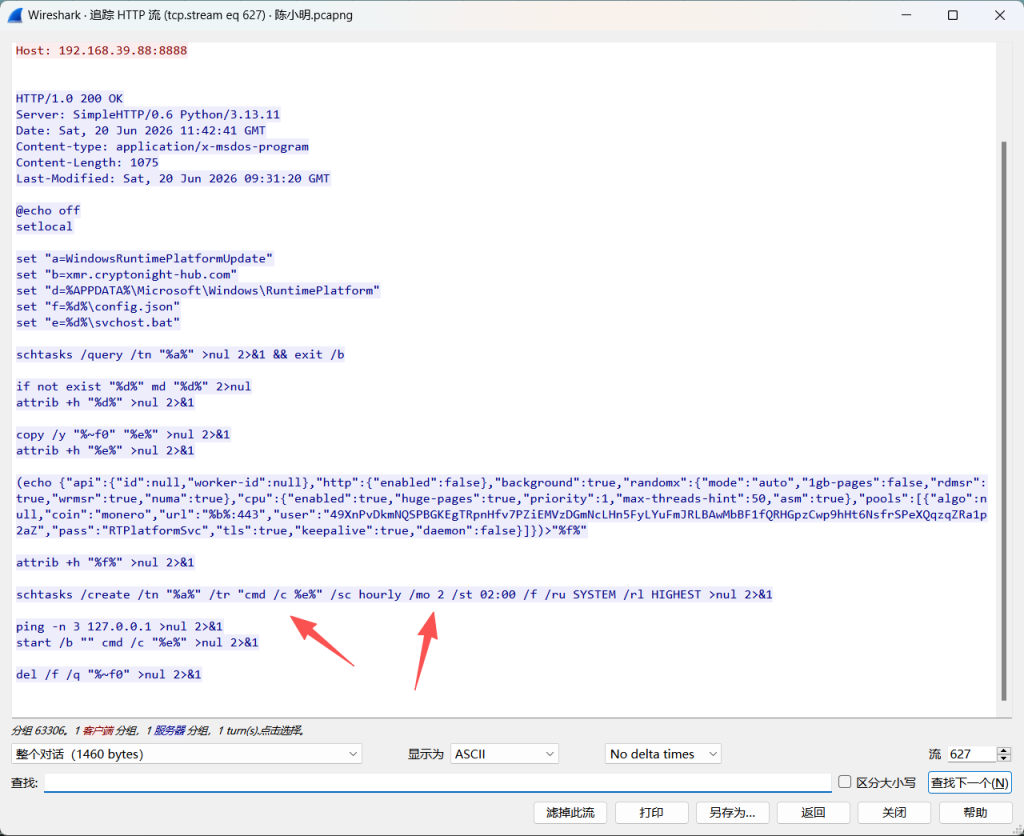Click the Content-type application/x-msdos-program line
This screenshot has height=836, width=1024.
pos(162,146)
